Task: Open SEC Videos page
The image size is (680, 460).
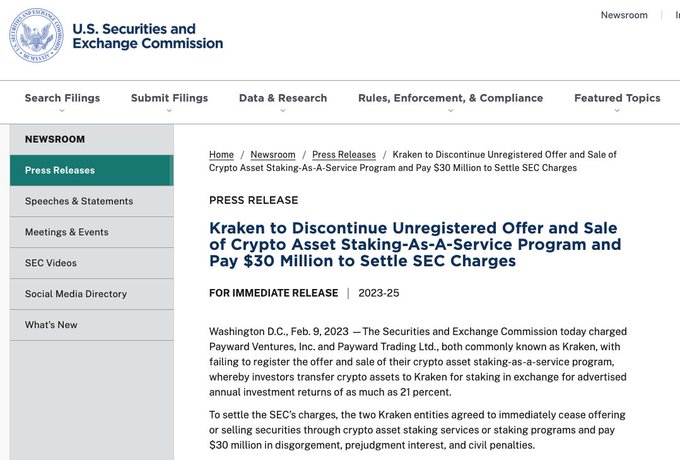Action: click(x=51, y=263)
